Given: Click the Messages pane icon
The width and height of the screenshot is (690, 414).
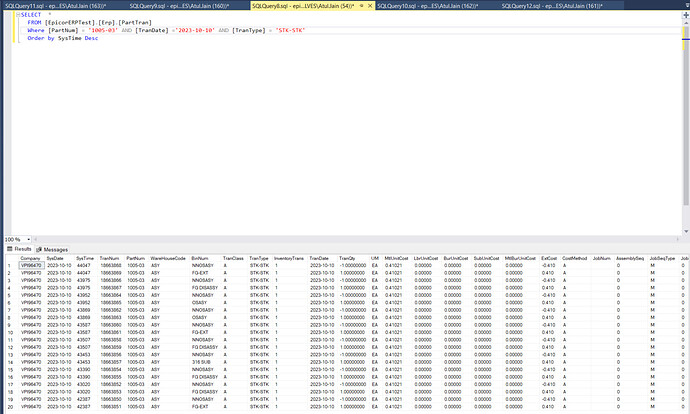Looking at the screenshot, I should coord(37,249).
